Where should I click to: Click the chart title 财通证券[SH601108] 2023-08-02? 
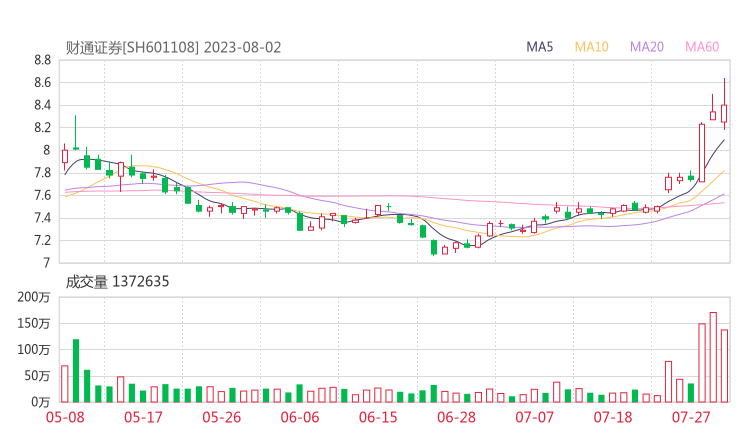tap(173, 48)
